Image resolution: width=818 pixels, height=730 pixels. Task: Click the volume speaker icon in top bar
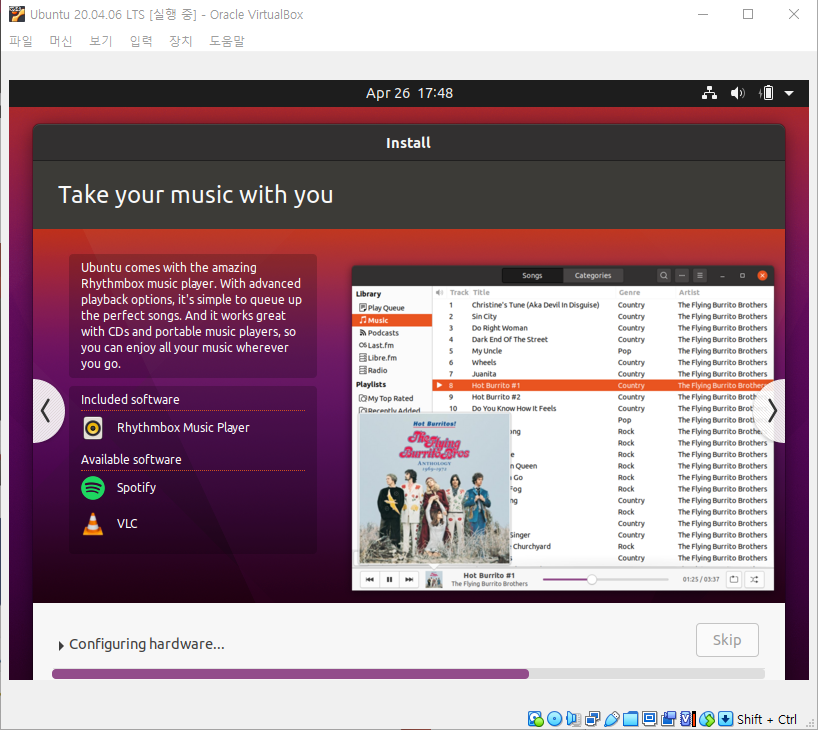(738, 93)
